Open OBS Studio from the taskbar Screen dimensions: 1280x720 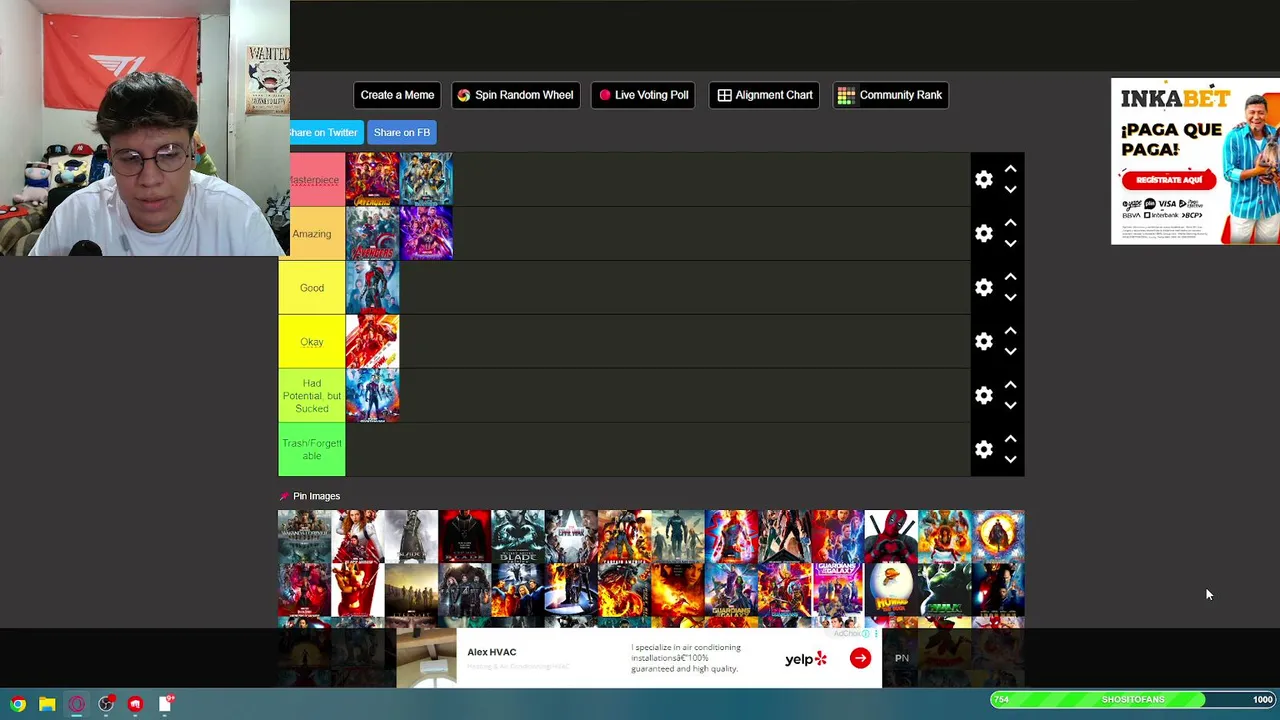[106, 704]
